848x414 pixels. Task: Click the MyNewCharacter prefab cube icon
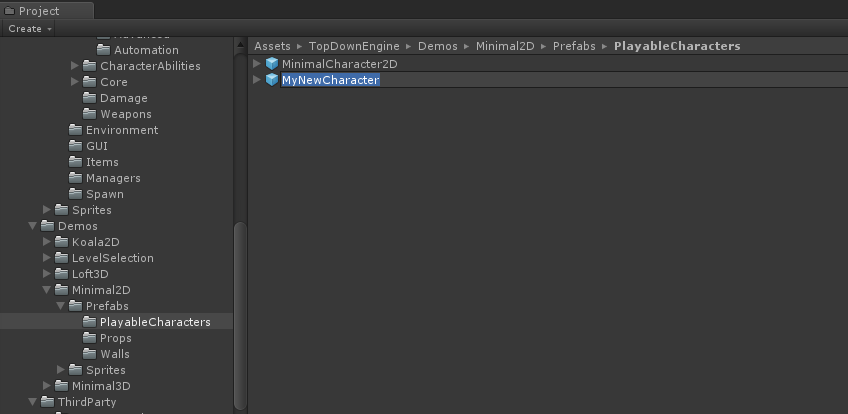(271, 80)
